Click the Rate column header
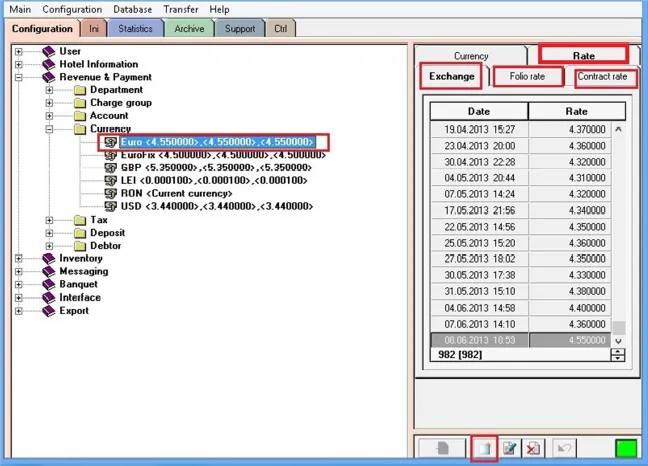Image resolution: width=648 pixels, height=466 pixels. pos(577,112)
